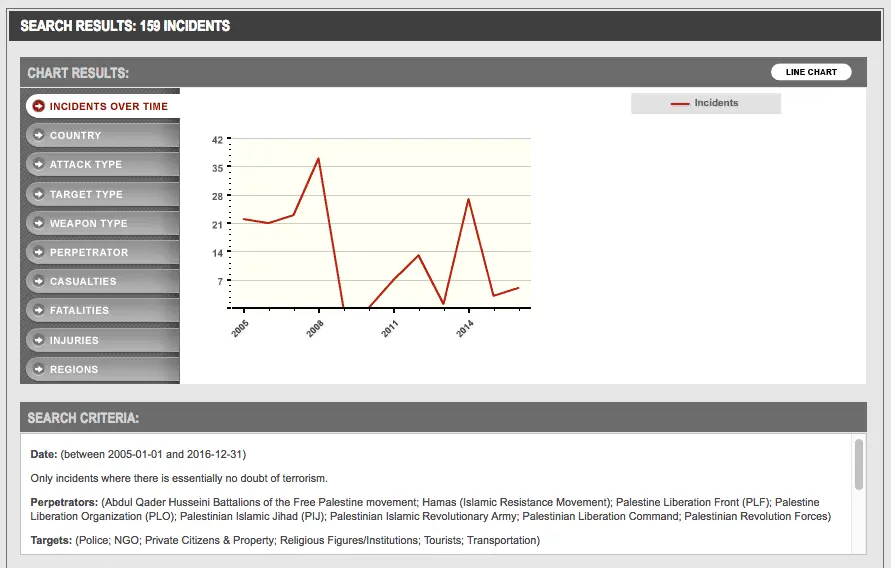This screenshot has width=891, height=568.
Task: Switch to the Attack Type chart
Action: pyautogui.click(x=103, y=164)
